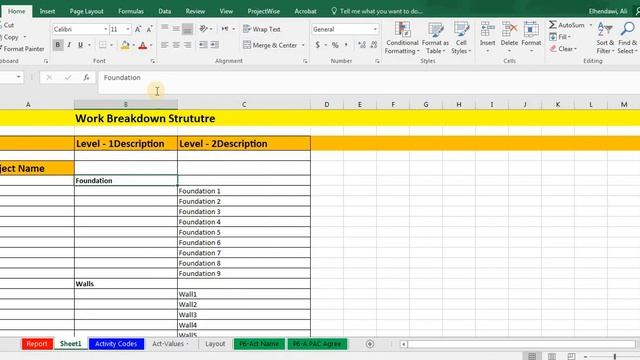Click the Orientation text rotation icon
Viewport: 640px width, 360px height.
click(x=203, y=29)
